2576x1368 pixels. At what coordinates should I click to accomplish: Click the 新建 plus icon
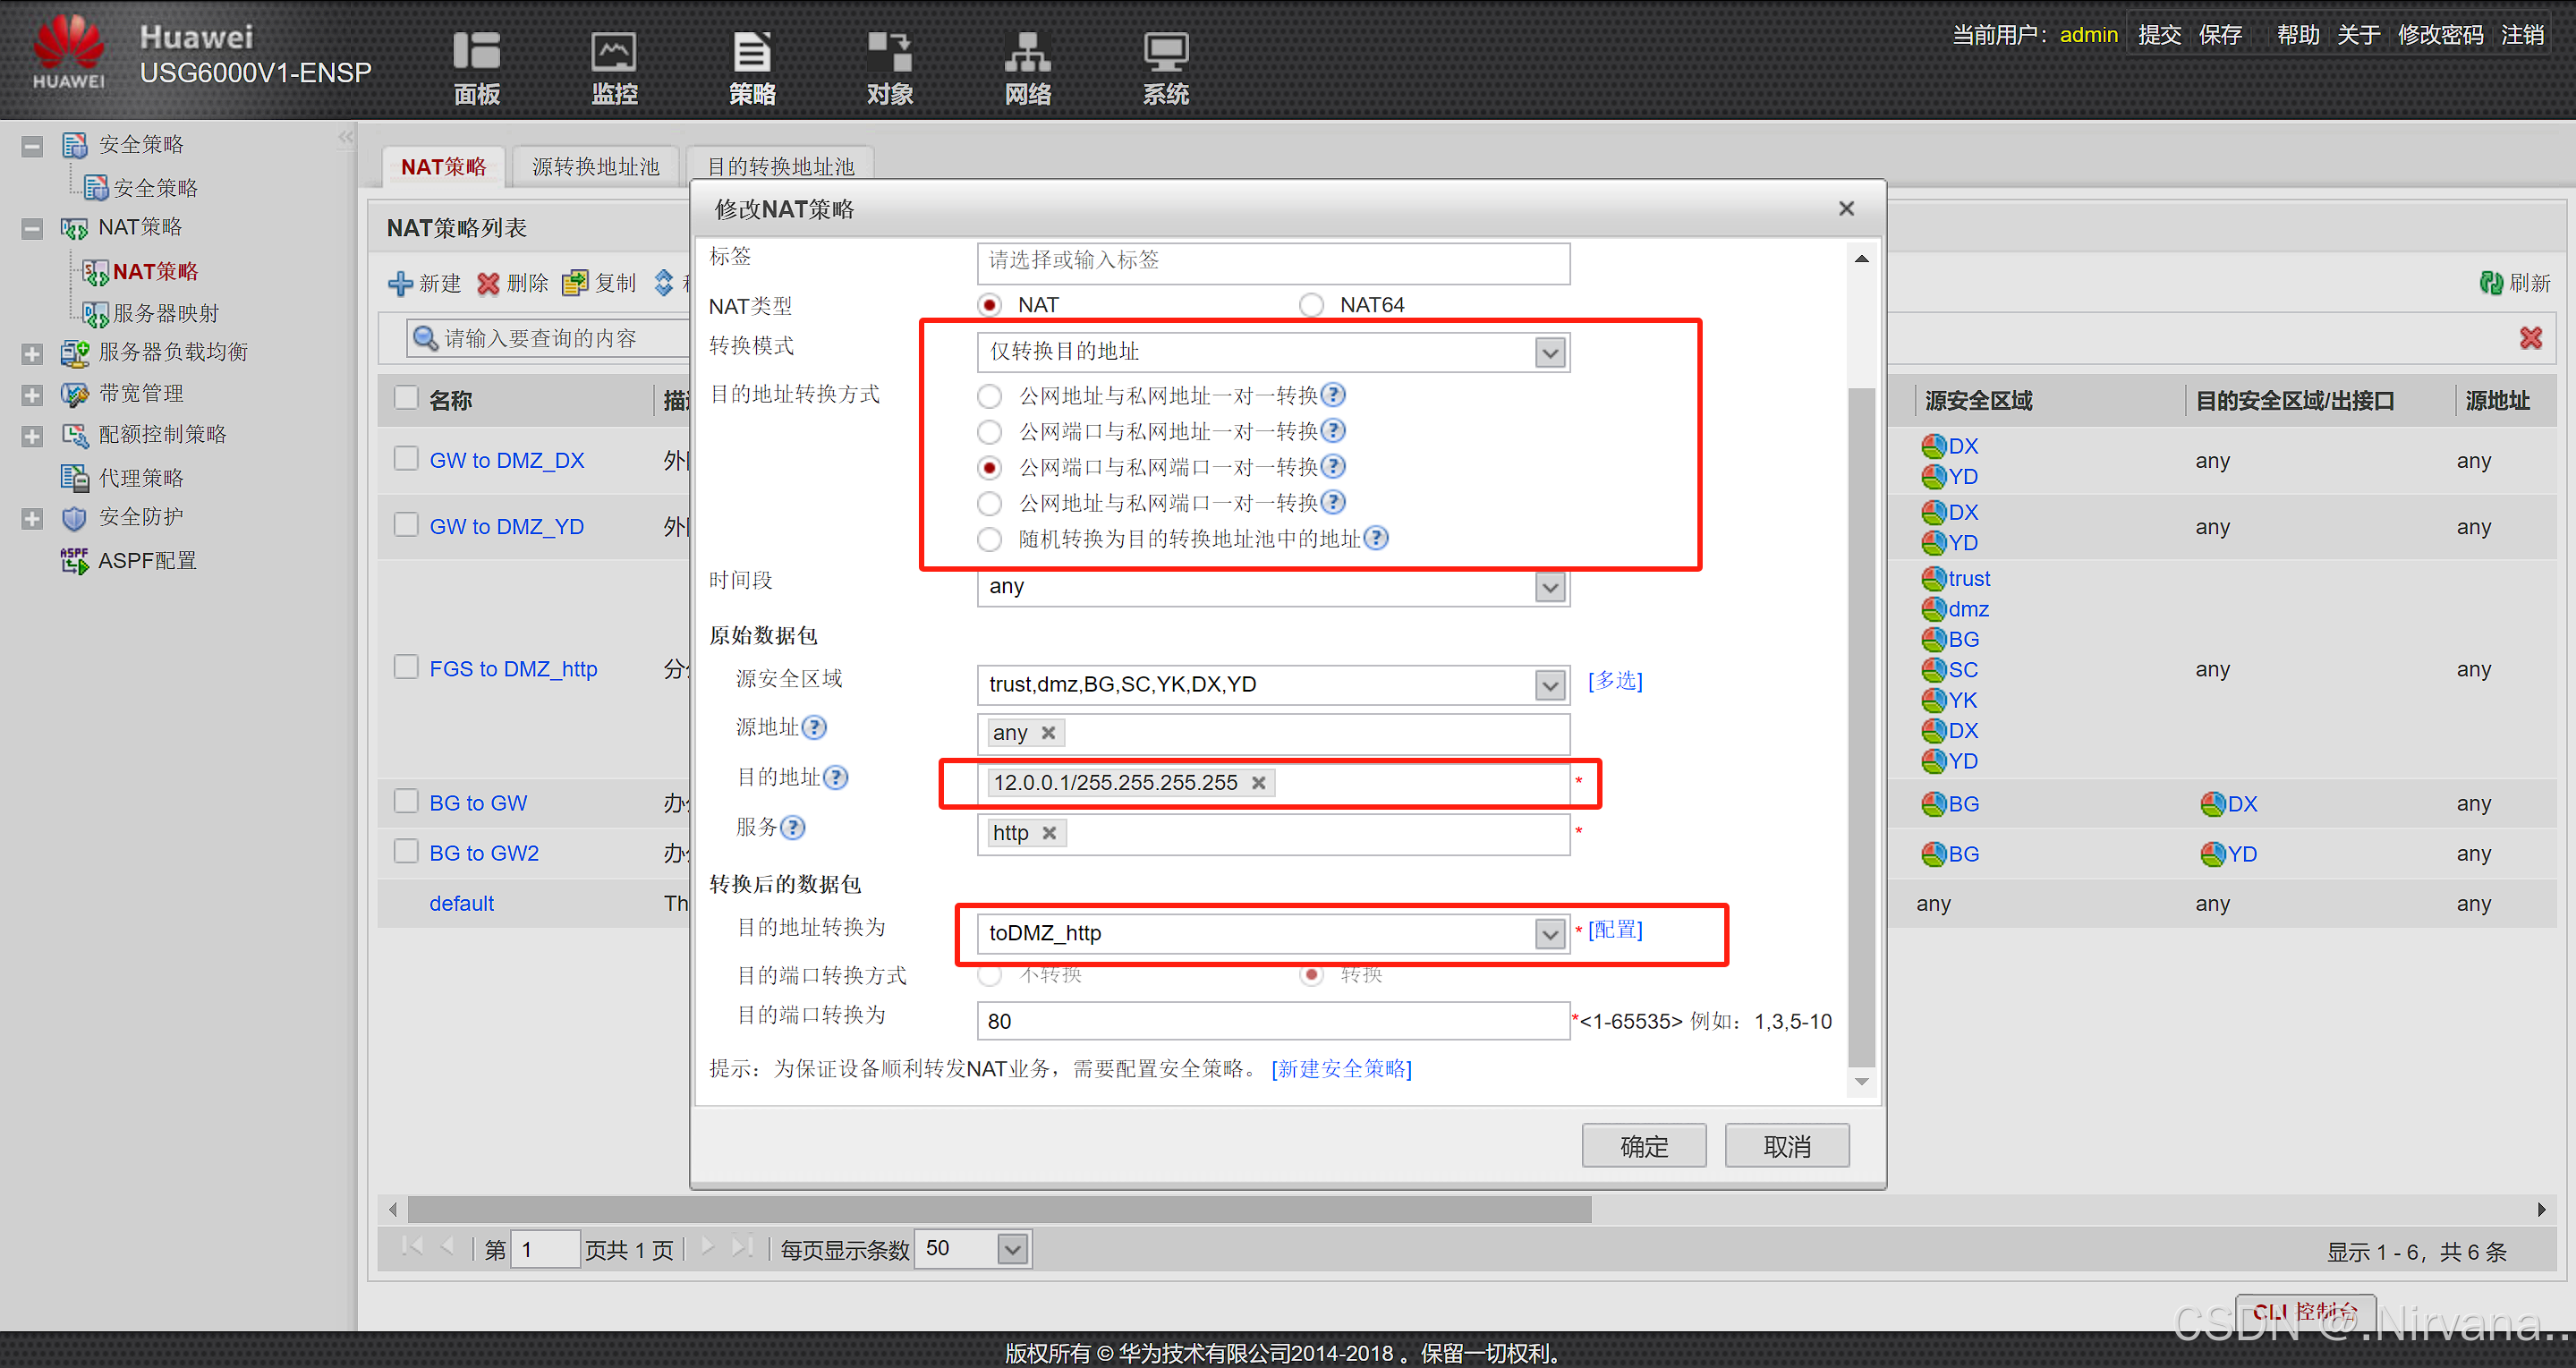[x=400, y=283]
